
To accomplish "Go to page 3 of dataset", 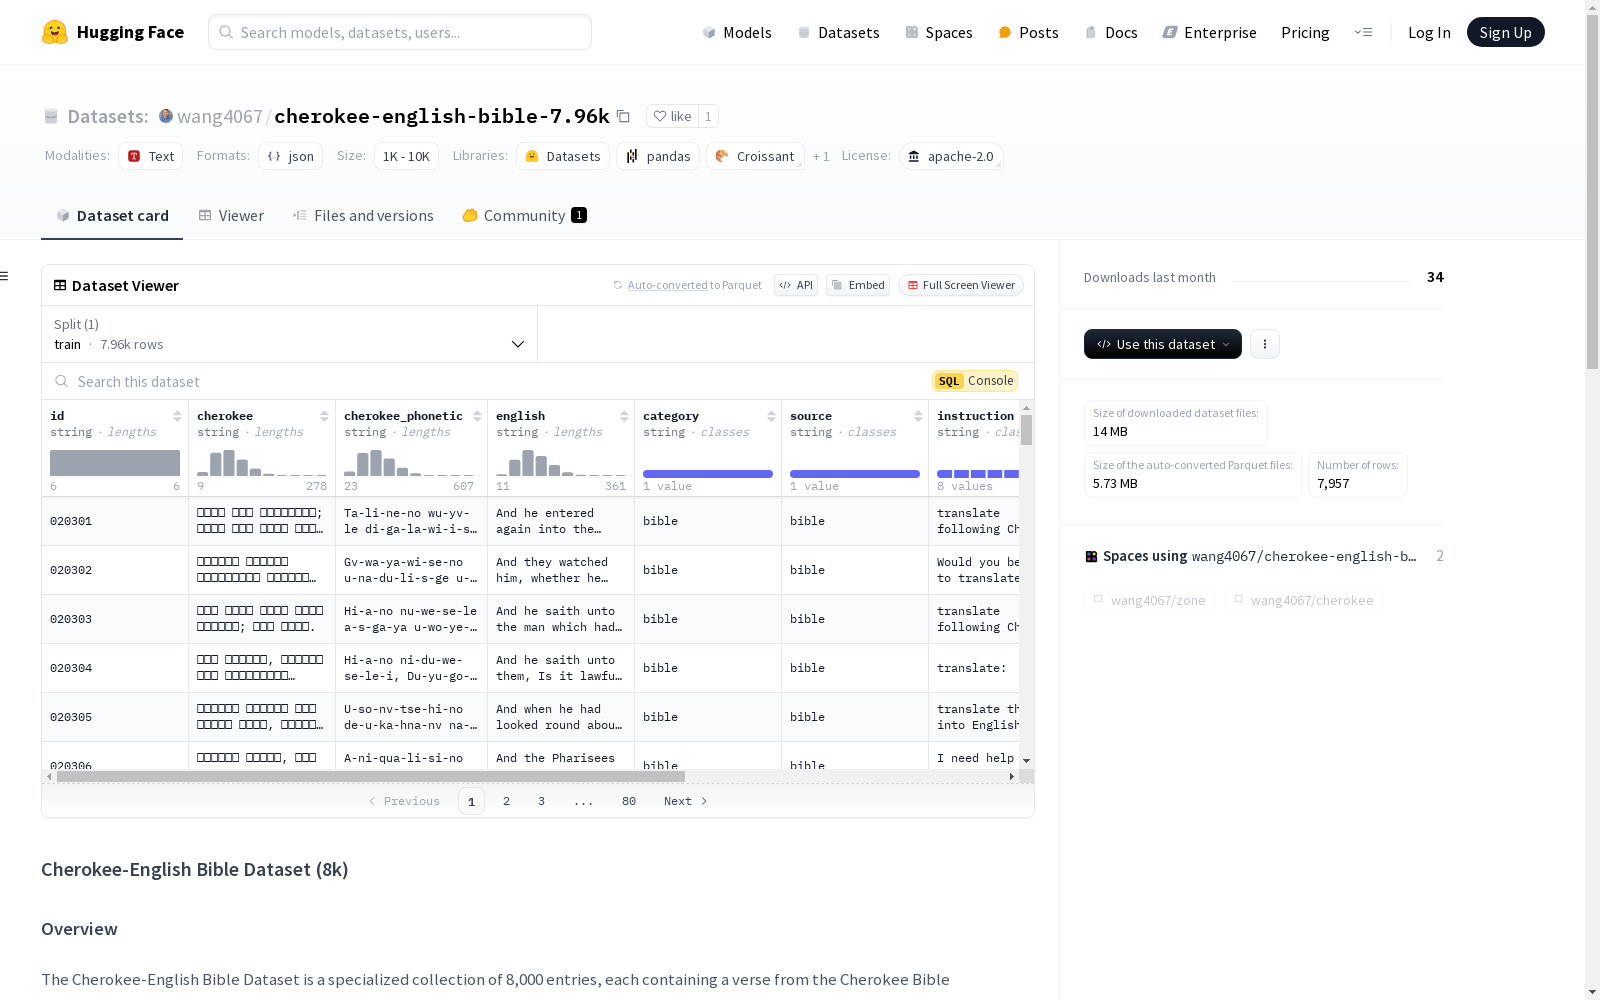I will [541, 801].
